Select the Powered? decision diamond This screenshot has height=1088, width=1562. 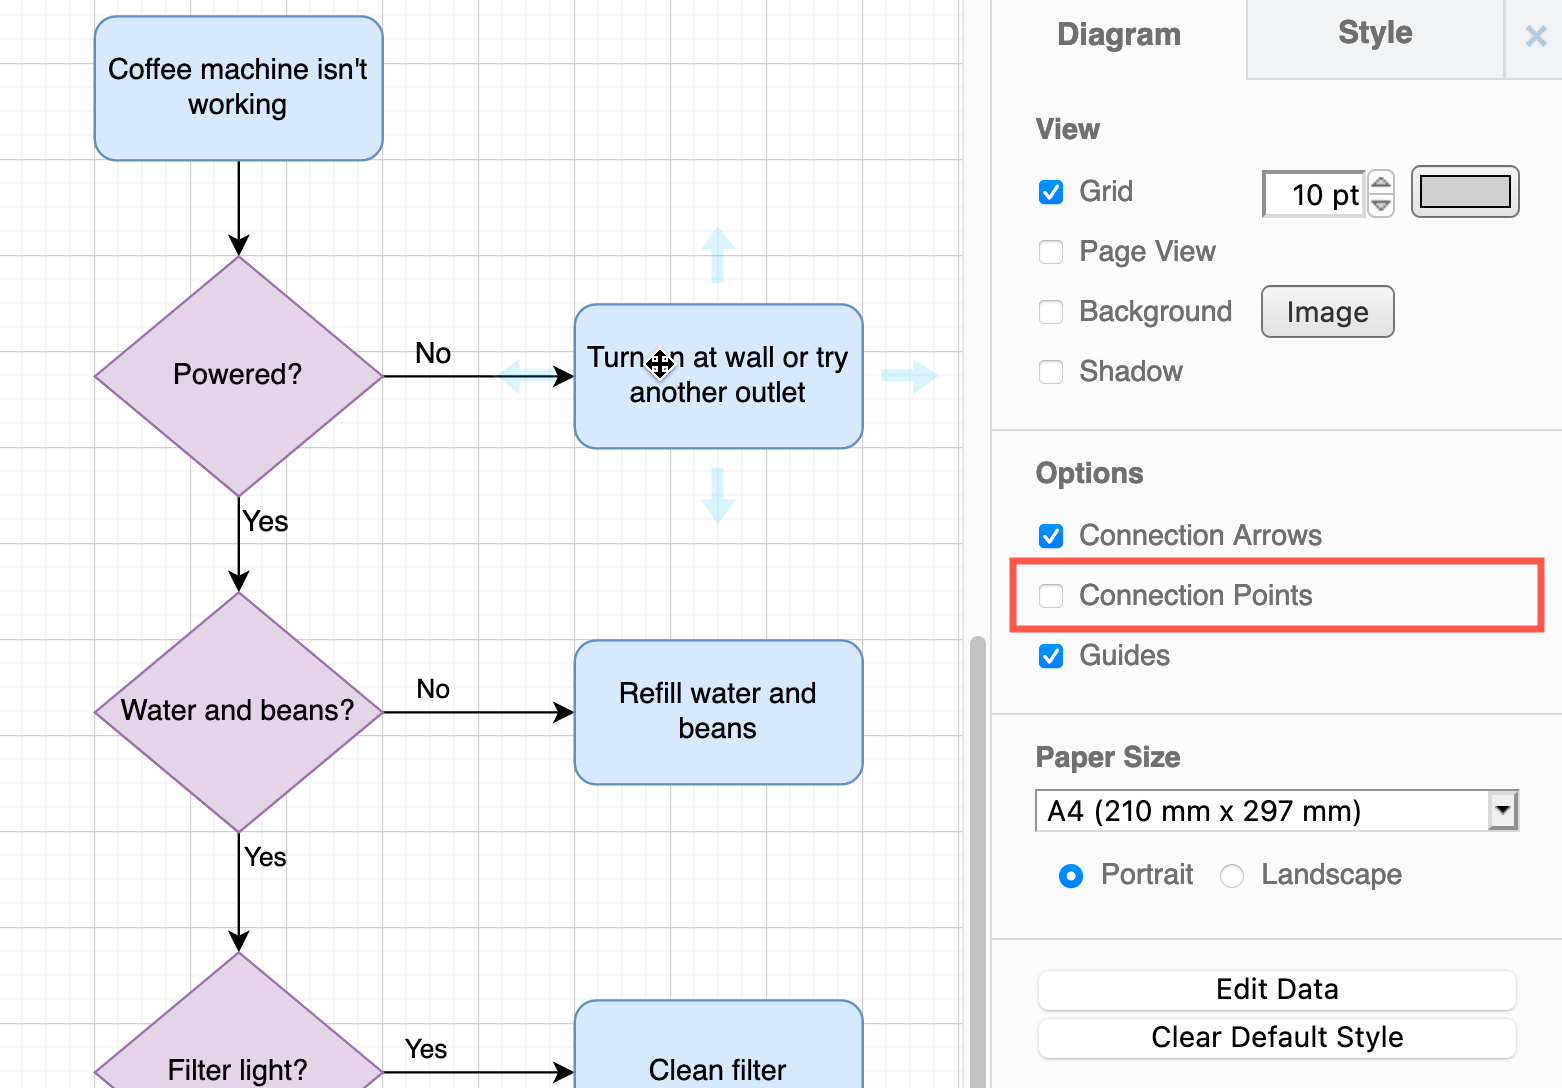(x=237, y=374)
